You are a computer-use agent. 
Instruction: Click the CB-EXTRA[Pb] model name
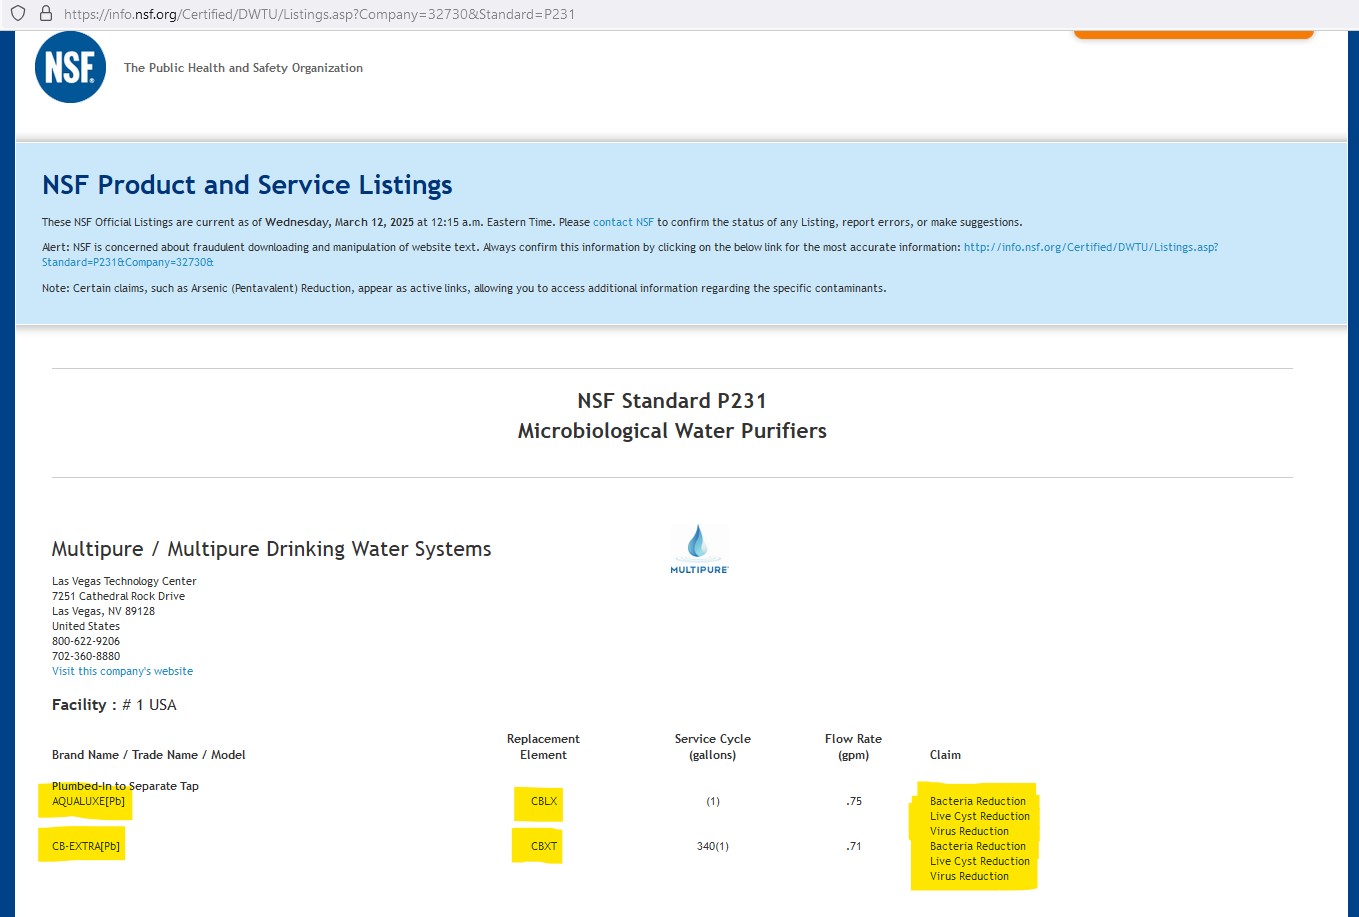tap(86, 846)
